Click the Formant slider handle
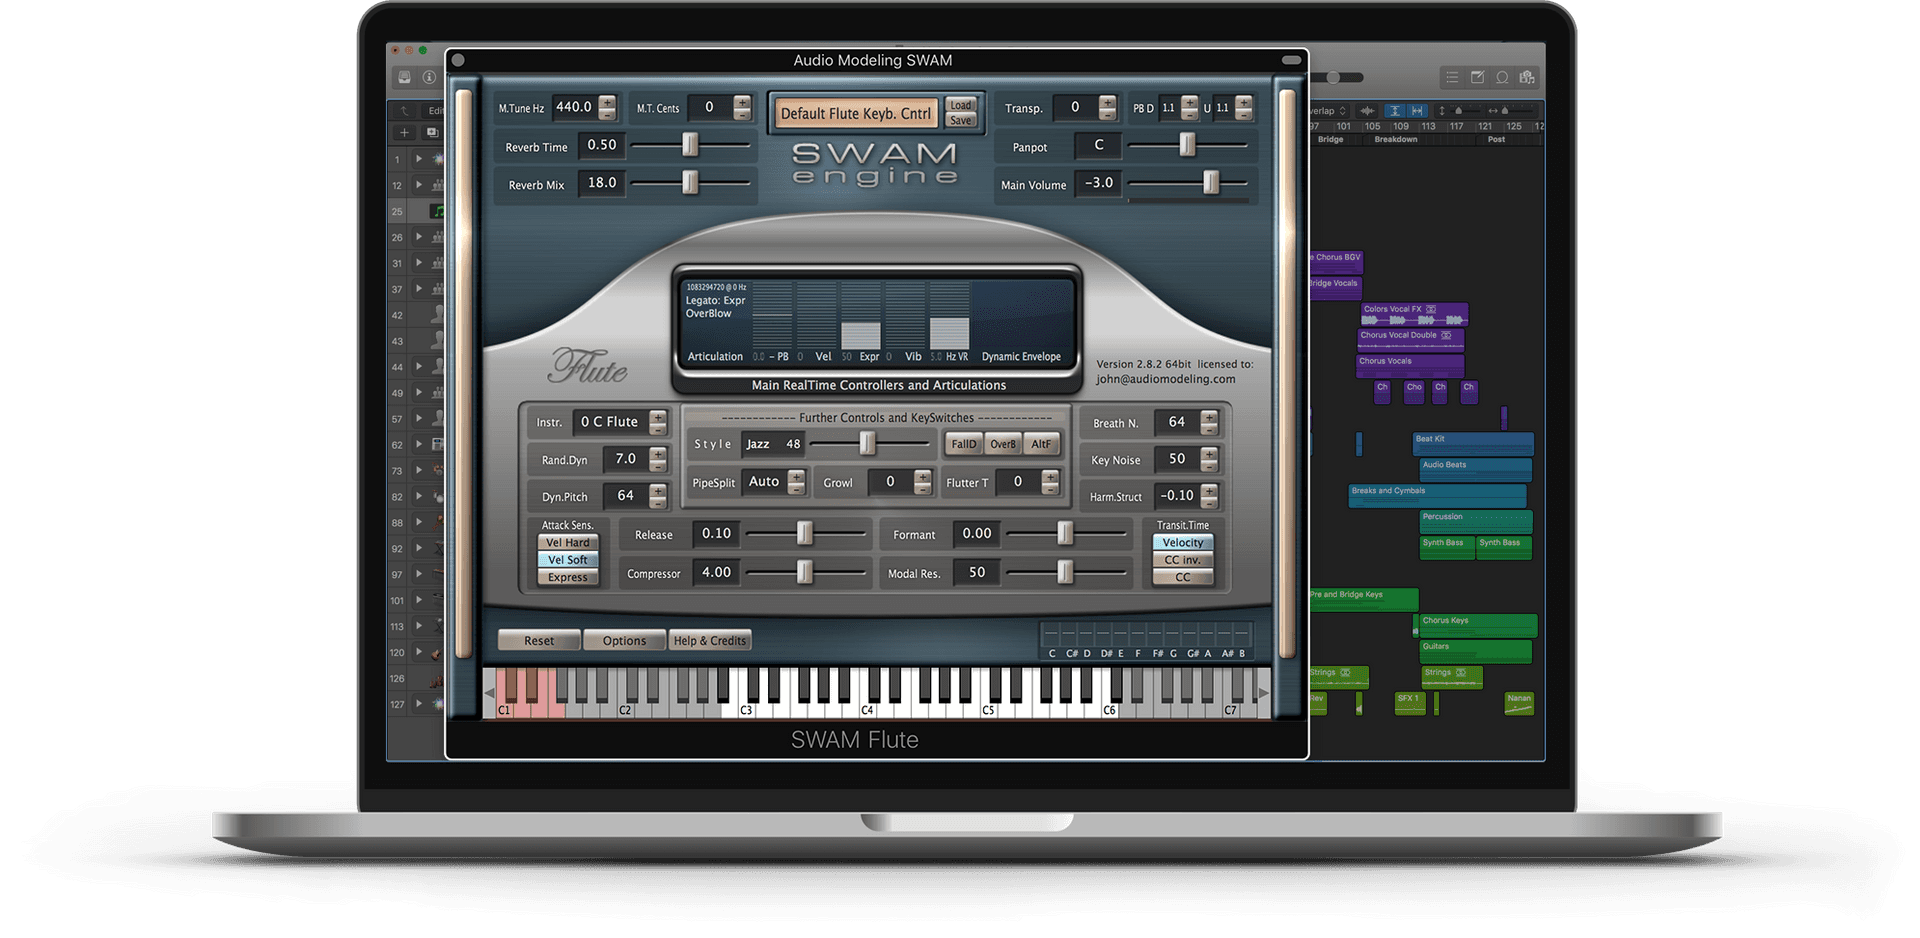1920x938 pixels. pos(1065,534)
